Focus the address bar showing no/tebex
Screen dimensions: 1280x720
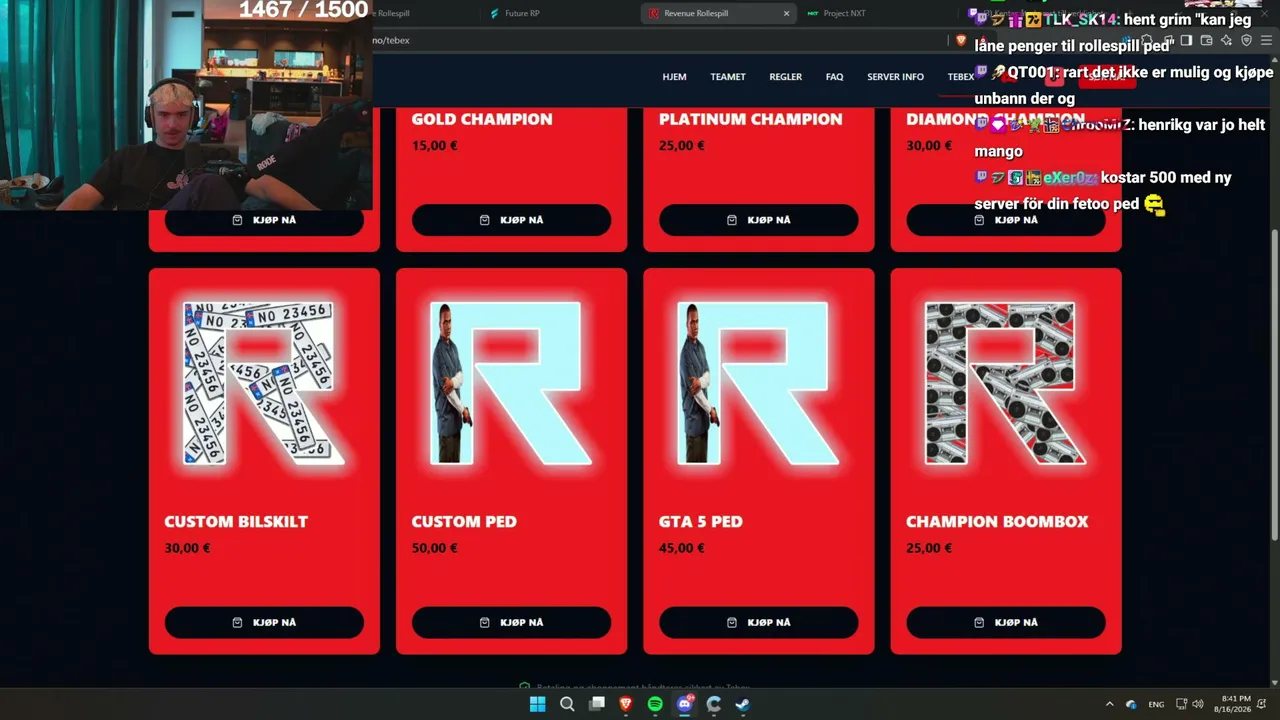[x=660, y=40]
